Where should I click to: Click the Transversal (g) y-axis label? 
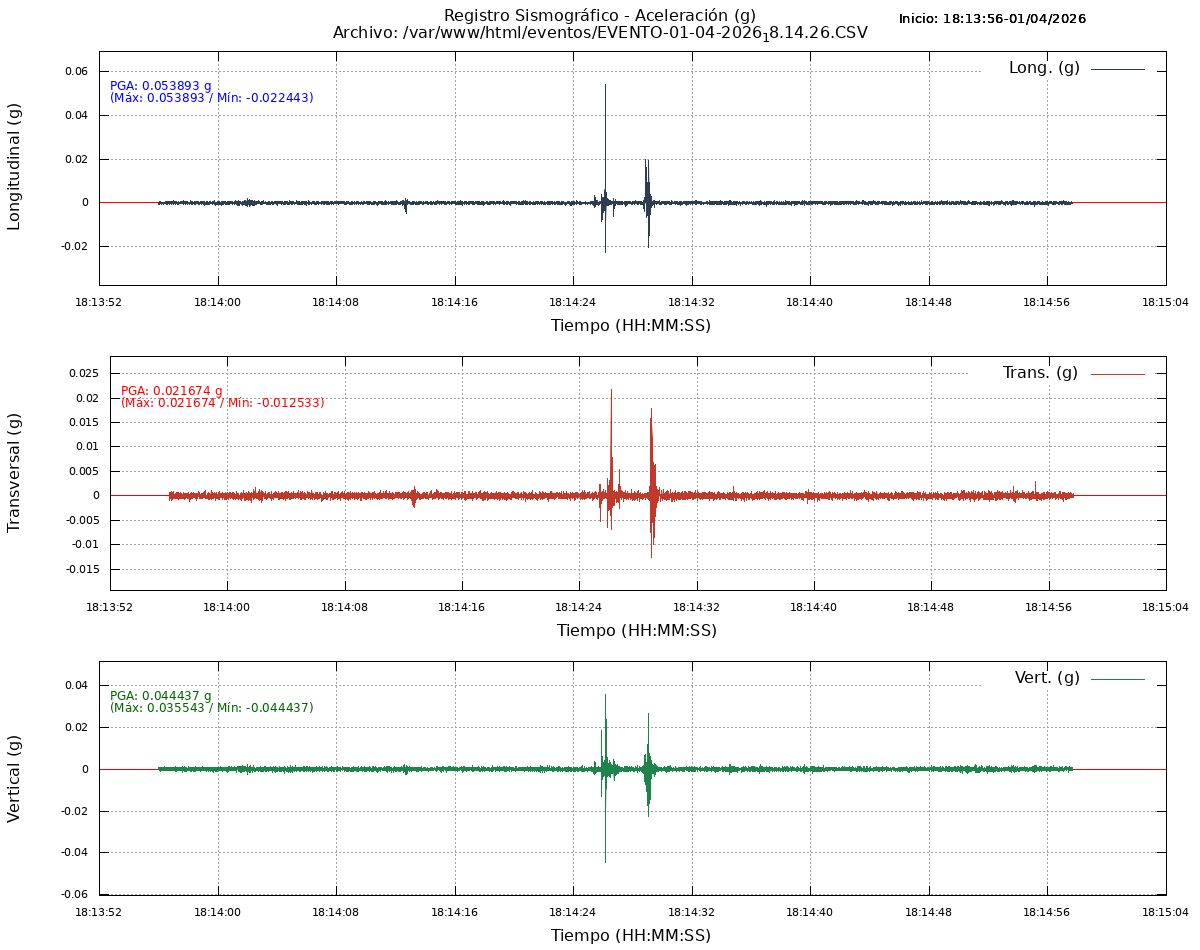tap(15, 472)
